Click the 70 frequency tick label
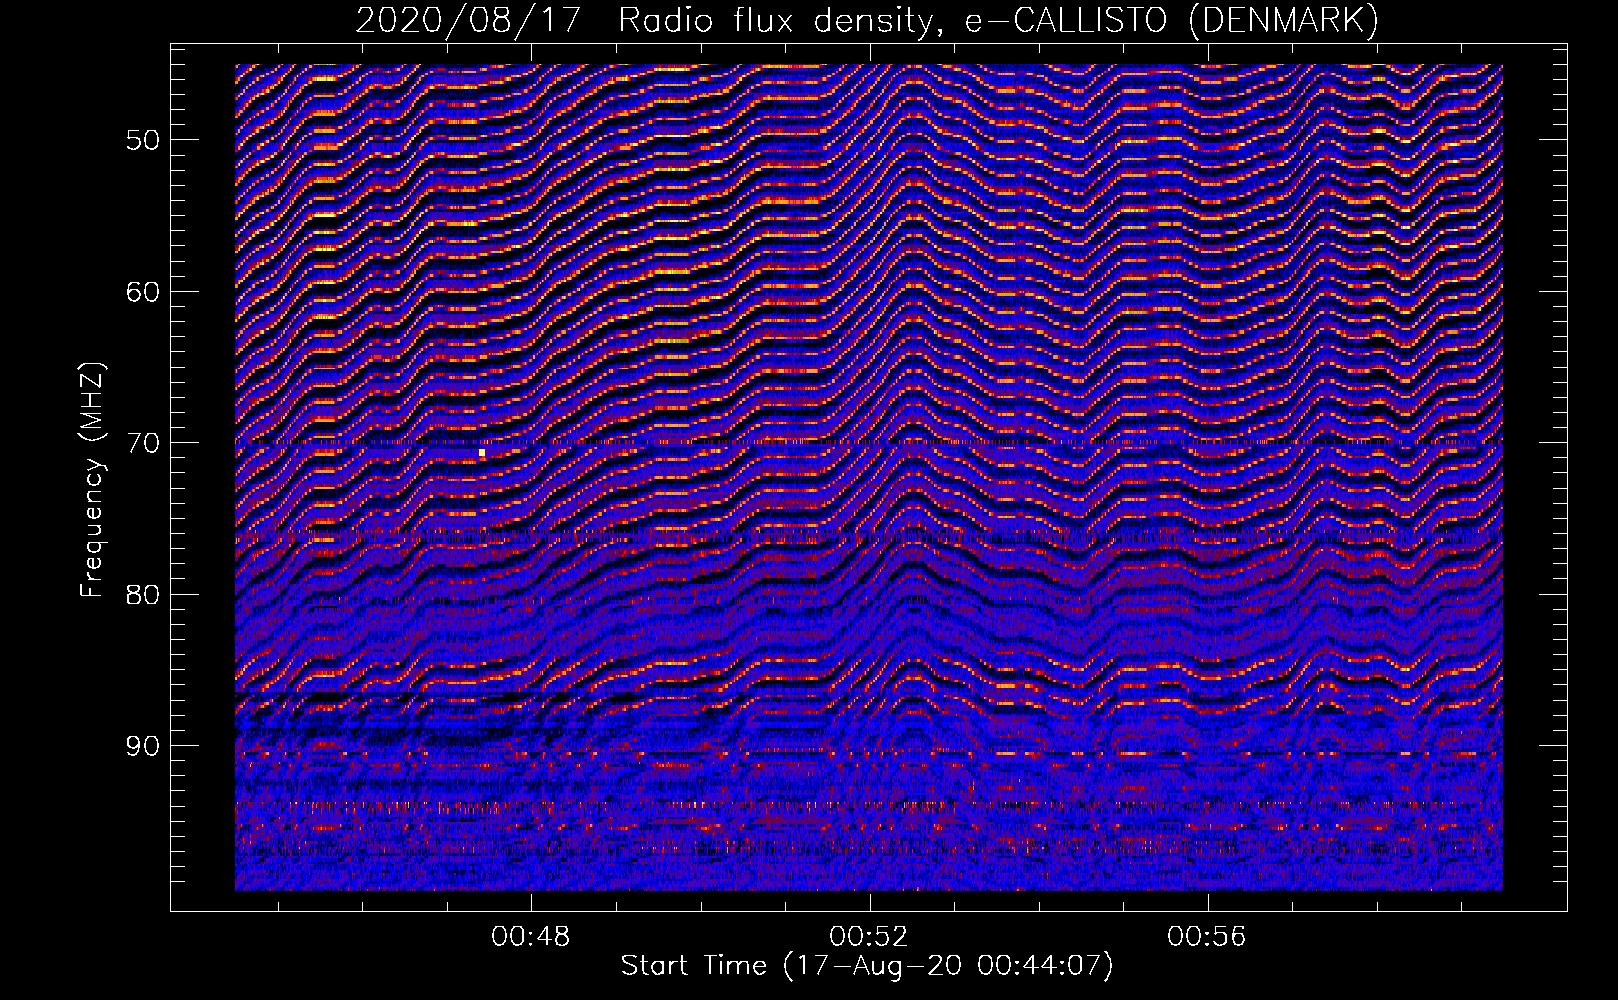Image resolution: width=1618 pixels, height=1000 pixels. click(142, 443)
